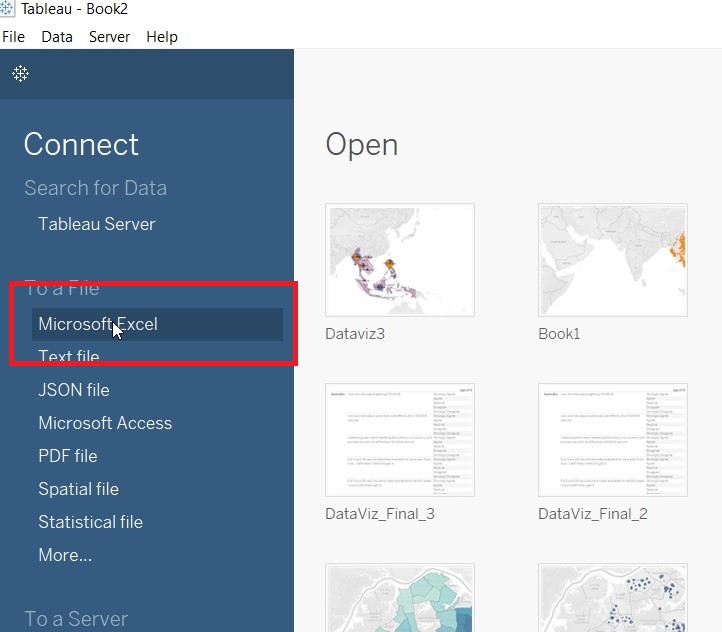The width and height of the screenshot is (722, 632).
Task: Select JSON file connector
Action: tap(73, 390)
